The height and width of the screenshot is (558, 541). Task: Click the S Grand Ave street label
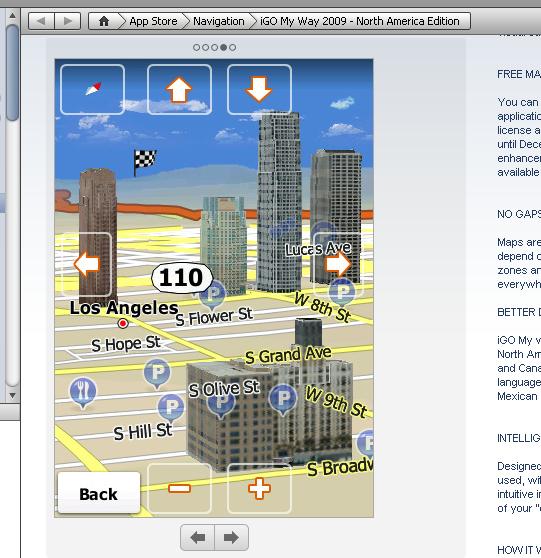point(288,355)
